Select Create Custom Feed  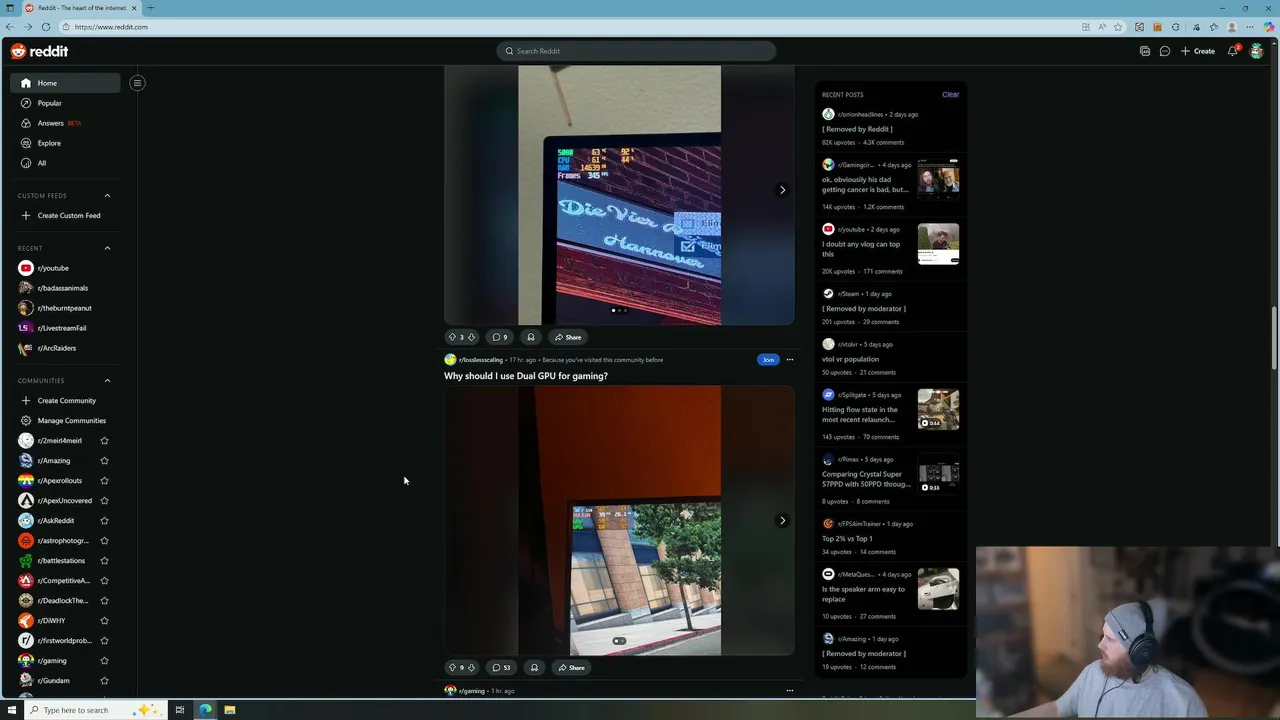click(66, 216)
